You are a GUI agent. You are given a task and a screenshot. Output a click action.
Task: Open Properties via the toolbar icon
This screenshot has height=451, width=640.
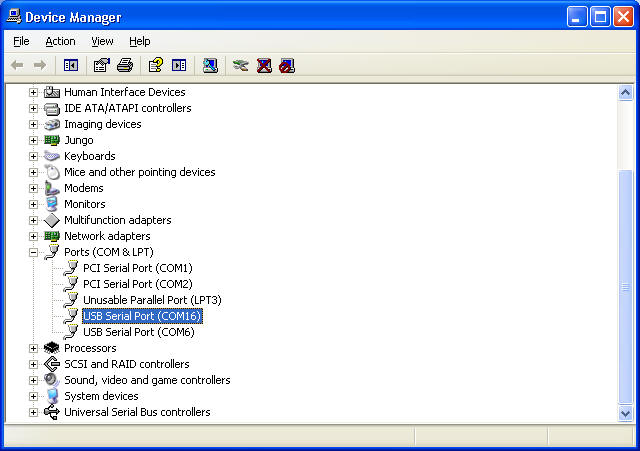pyautogui.click(x=102, y=65)
